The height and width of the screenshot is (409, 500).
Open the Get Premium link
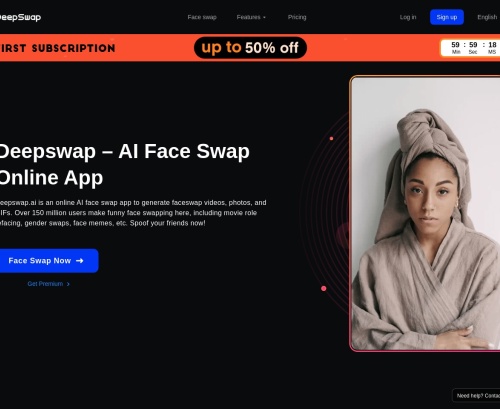(49, 284)
